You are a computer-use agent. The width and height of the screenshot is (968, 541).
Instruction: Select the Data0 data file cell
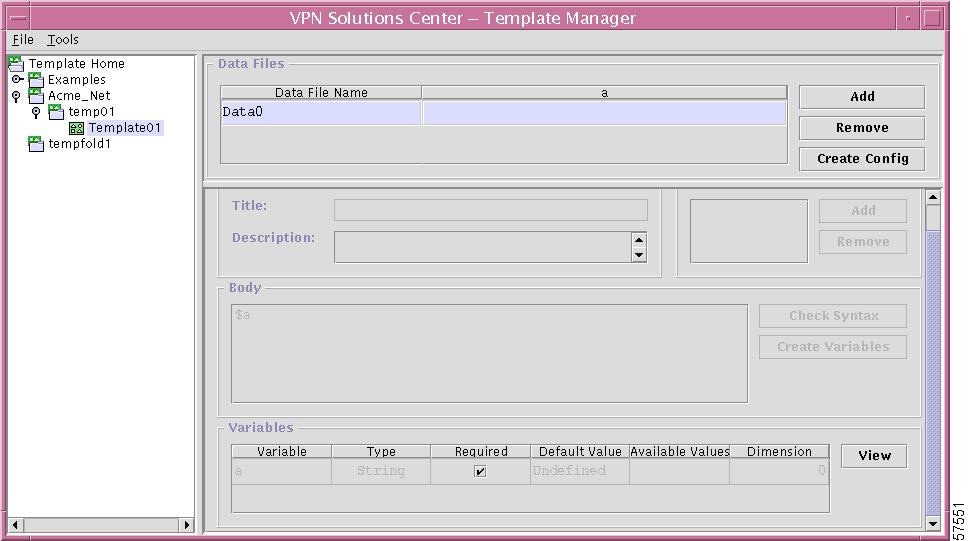click(321, 112)
